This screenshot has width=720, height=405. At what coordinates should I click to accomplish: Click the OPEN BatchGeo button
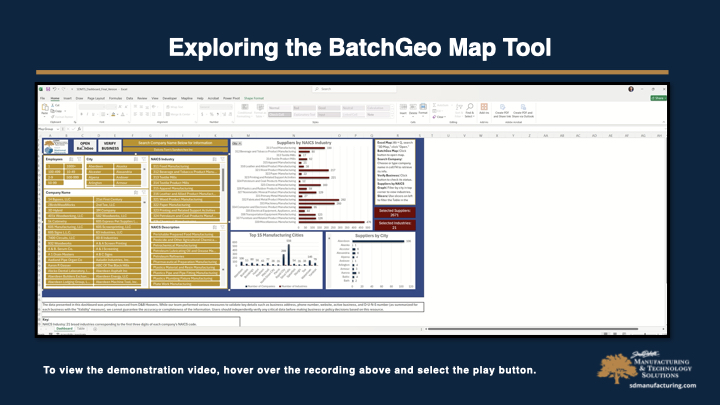[85, 146]
